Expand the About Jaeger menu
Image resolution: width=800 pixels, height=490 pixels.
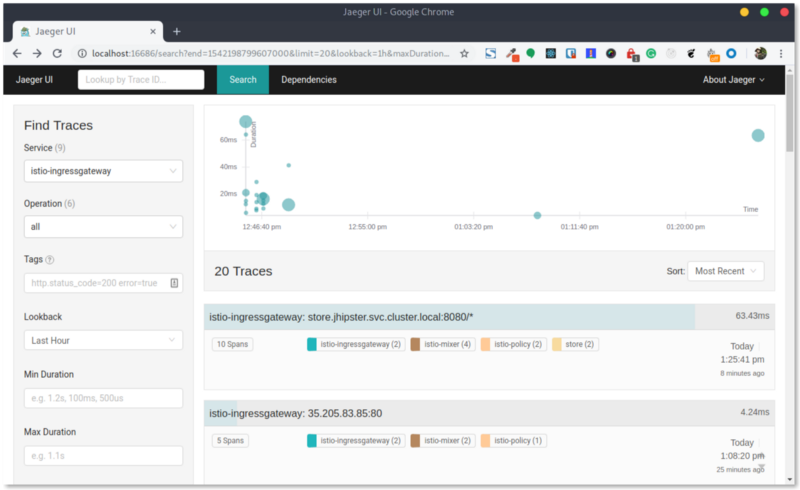(x=733, y=80)
